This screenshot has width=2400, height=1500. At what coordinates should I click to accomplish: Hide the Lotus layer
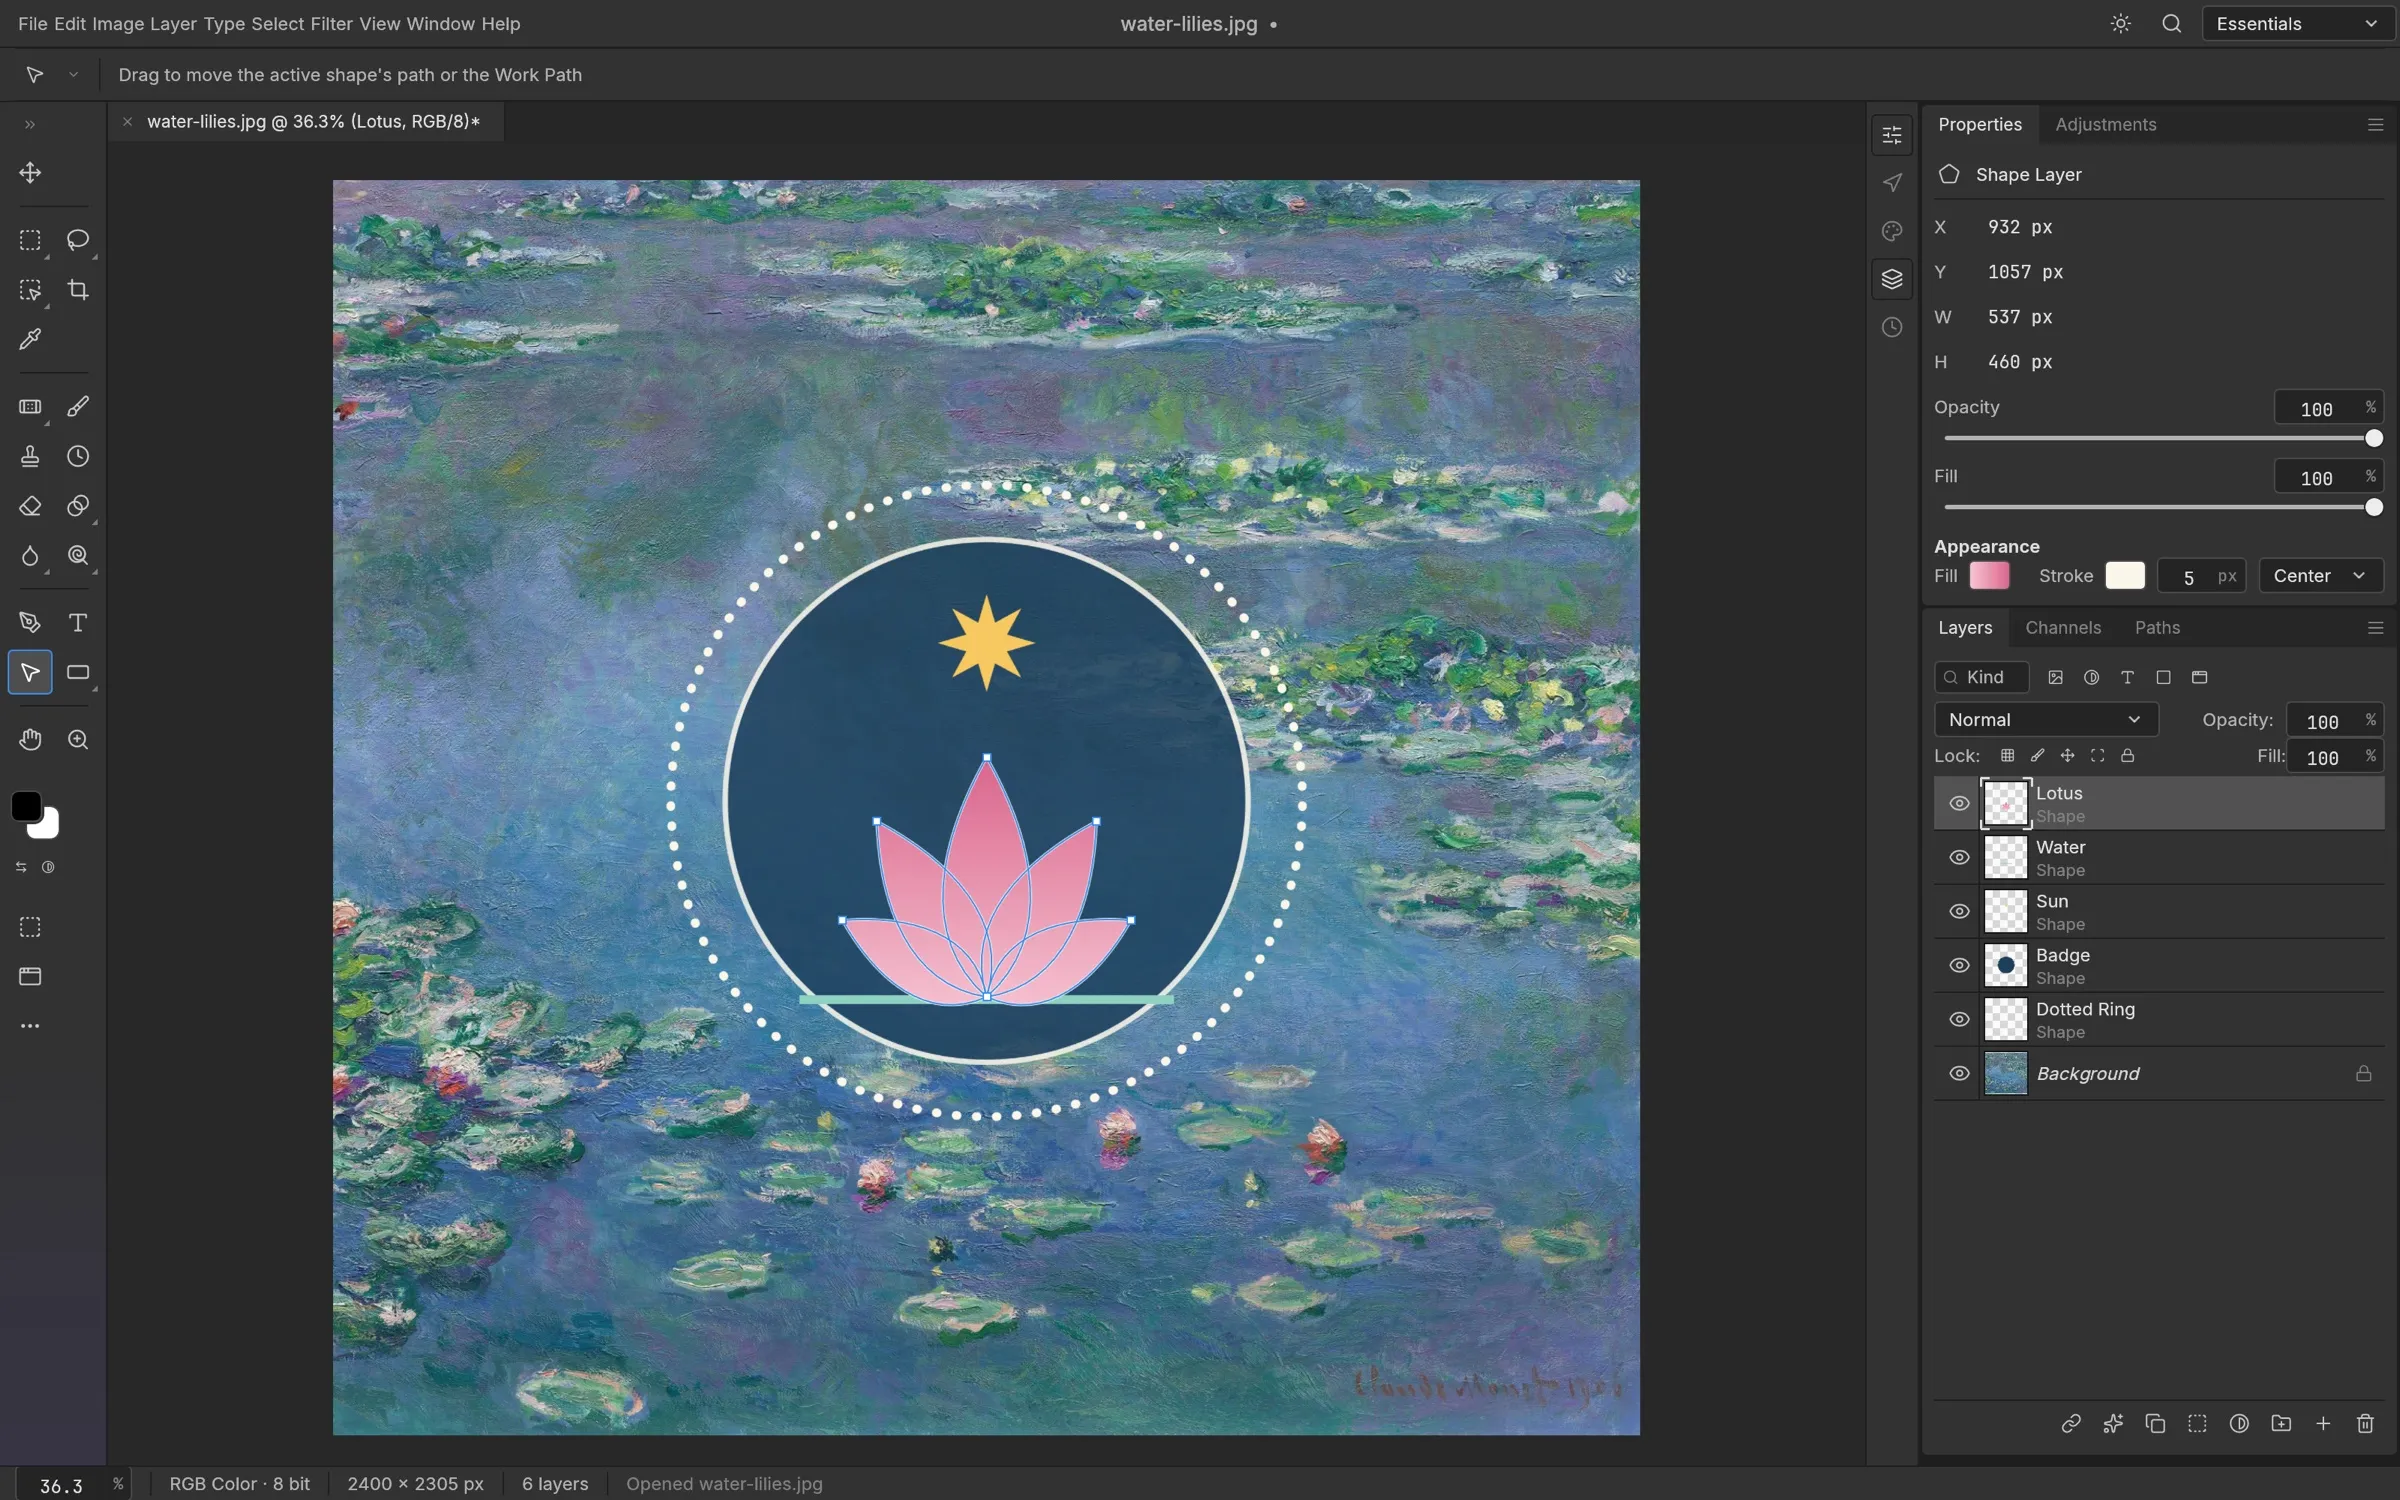point(1959,804)
